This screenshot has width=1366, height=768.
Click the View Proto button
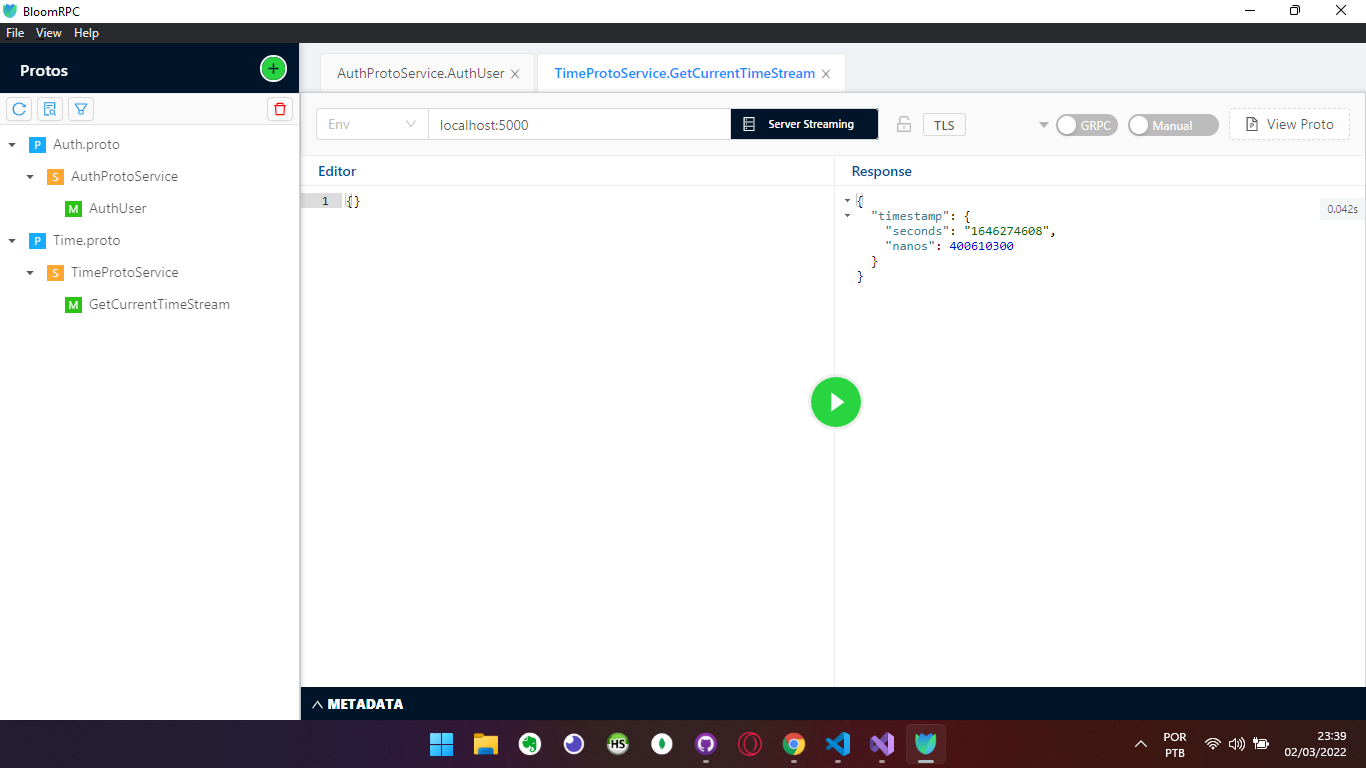click(1289, 125)
